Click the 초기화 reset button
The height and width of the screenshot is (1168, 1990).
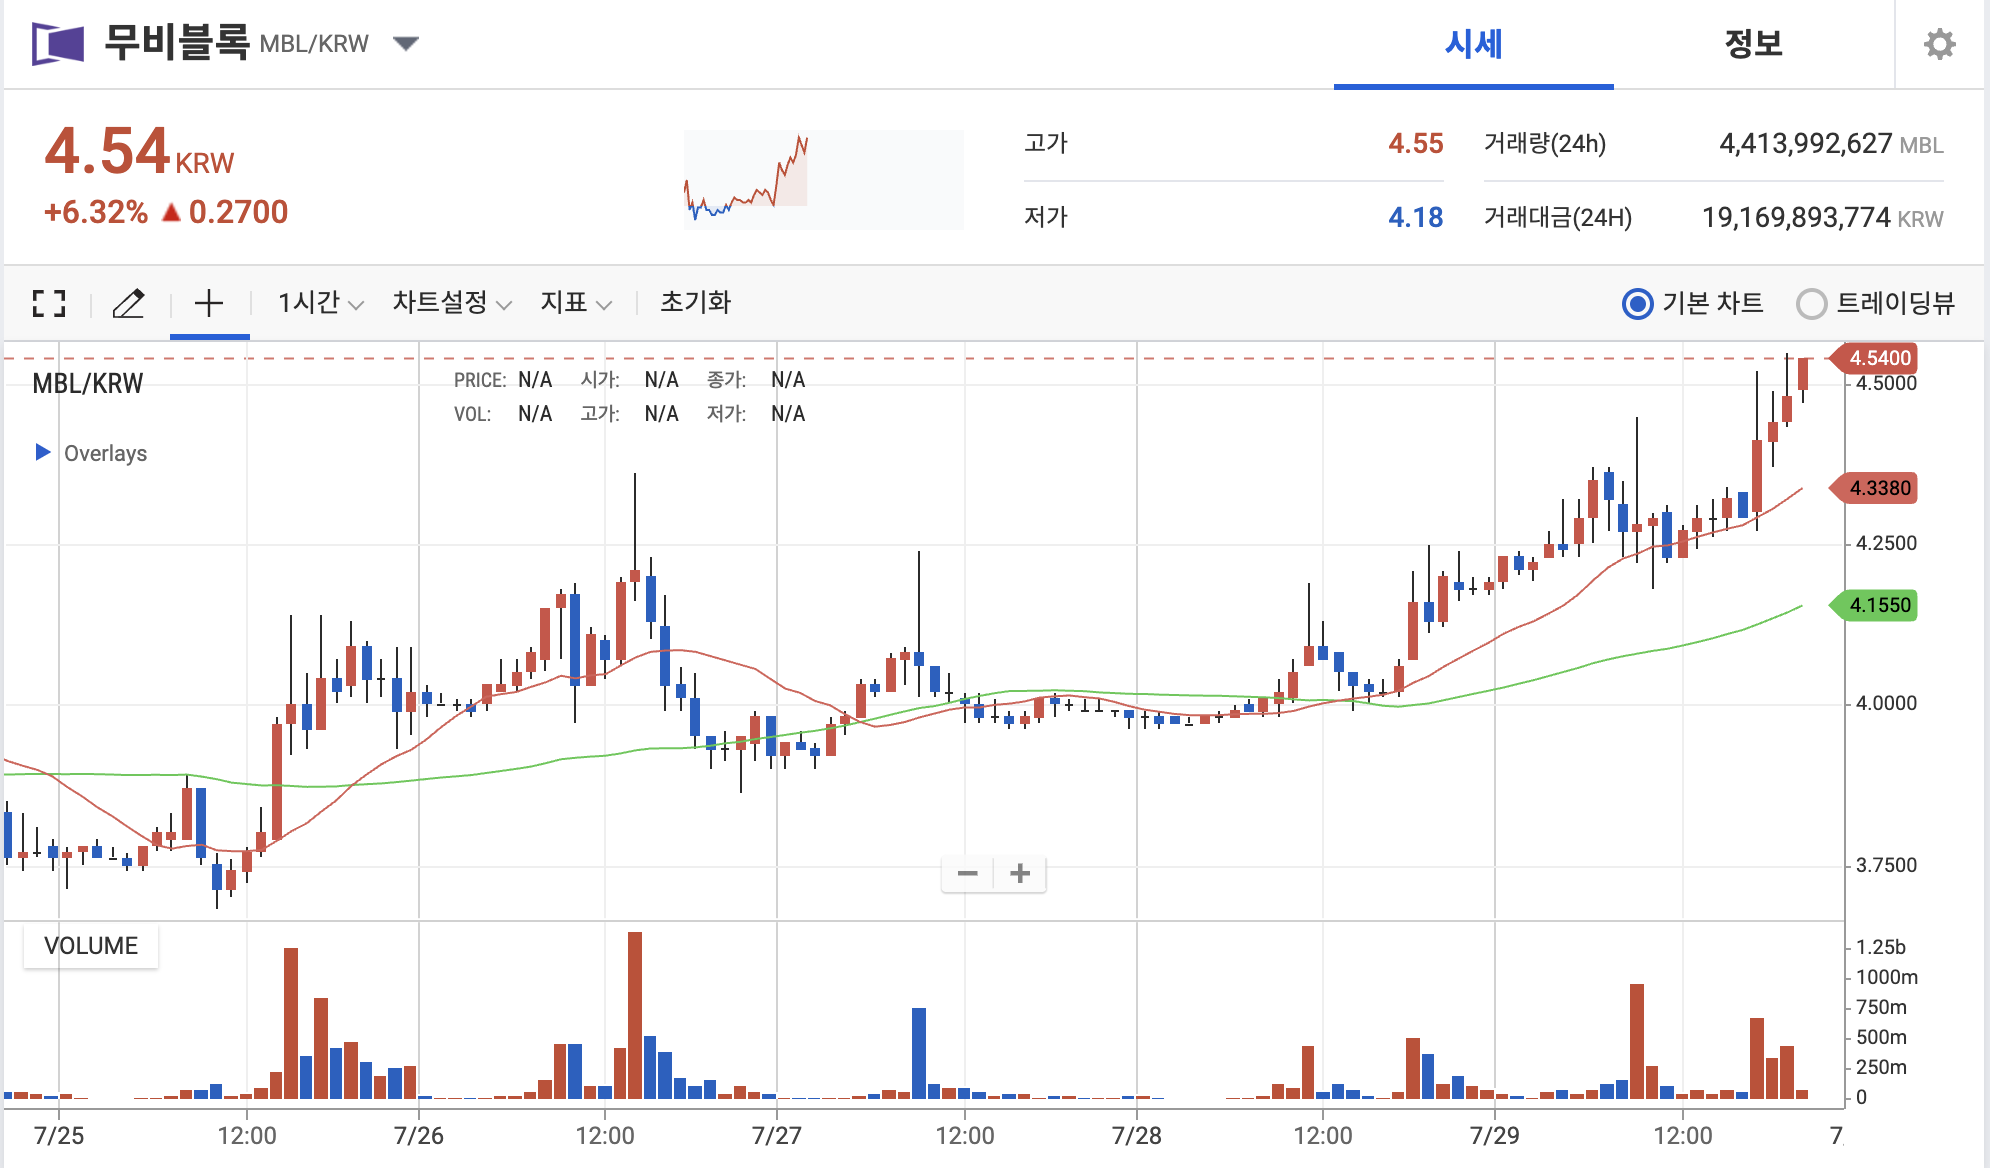tap(695, 303)
